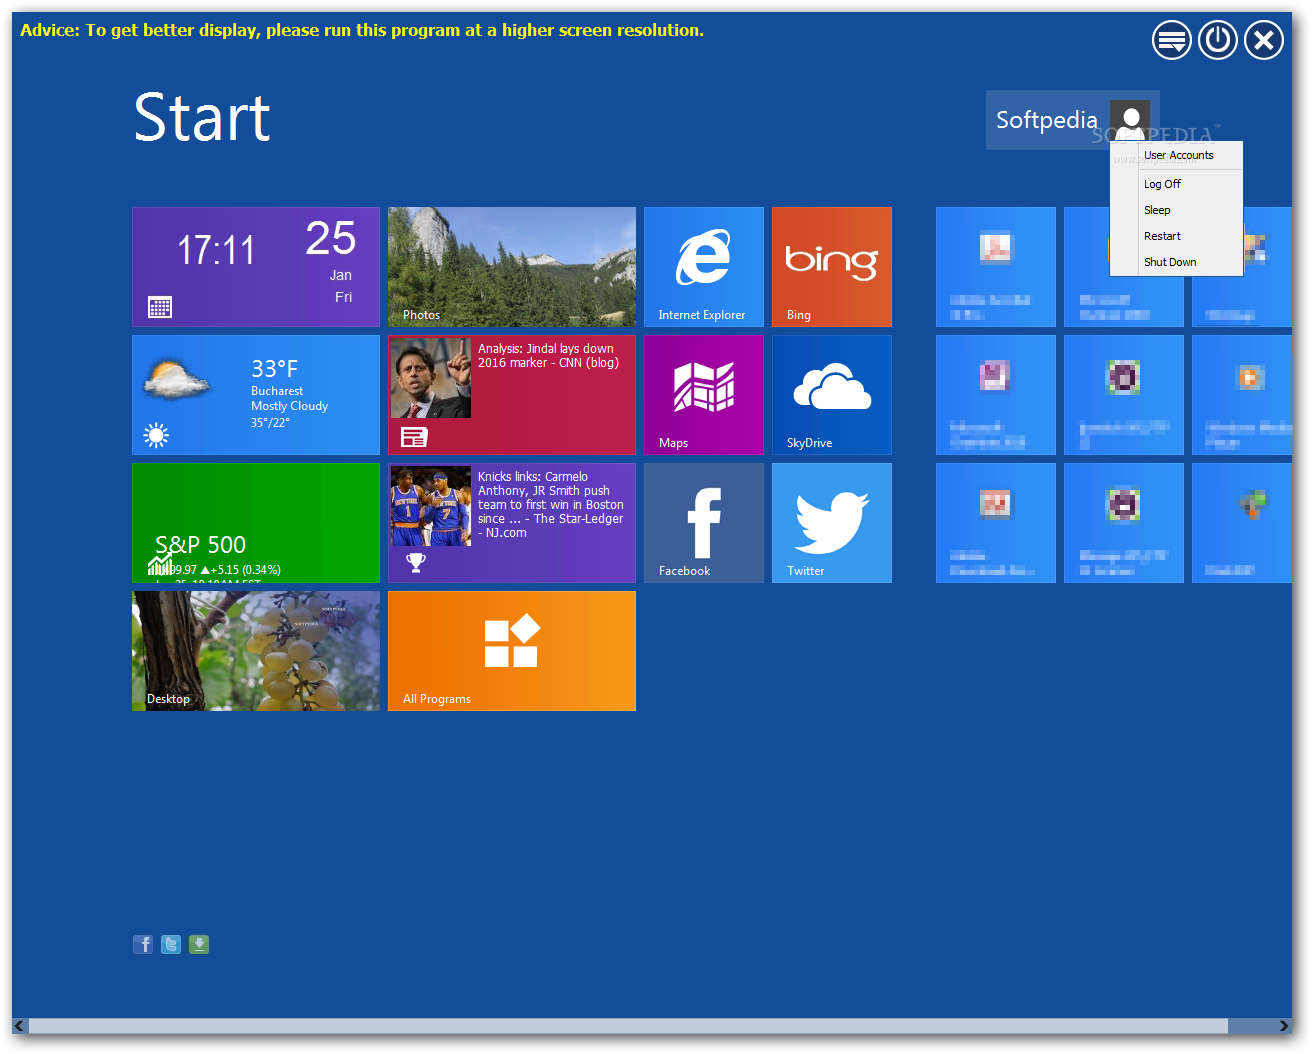This screenshot has height=1054, width=1312.
Task: Open the clock and calendar tile
Action: point(256,267)
